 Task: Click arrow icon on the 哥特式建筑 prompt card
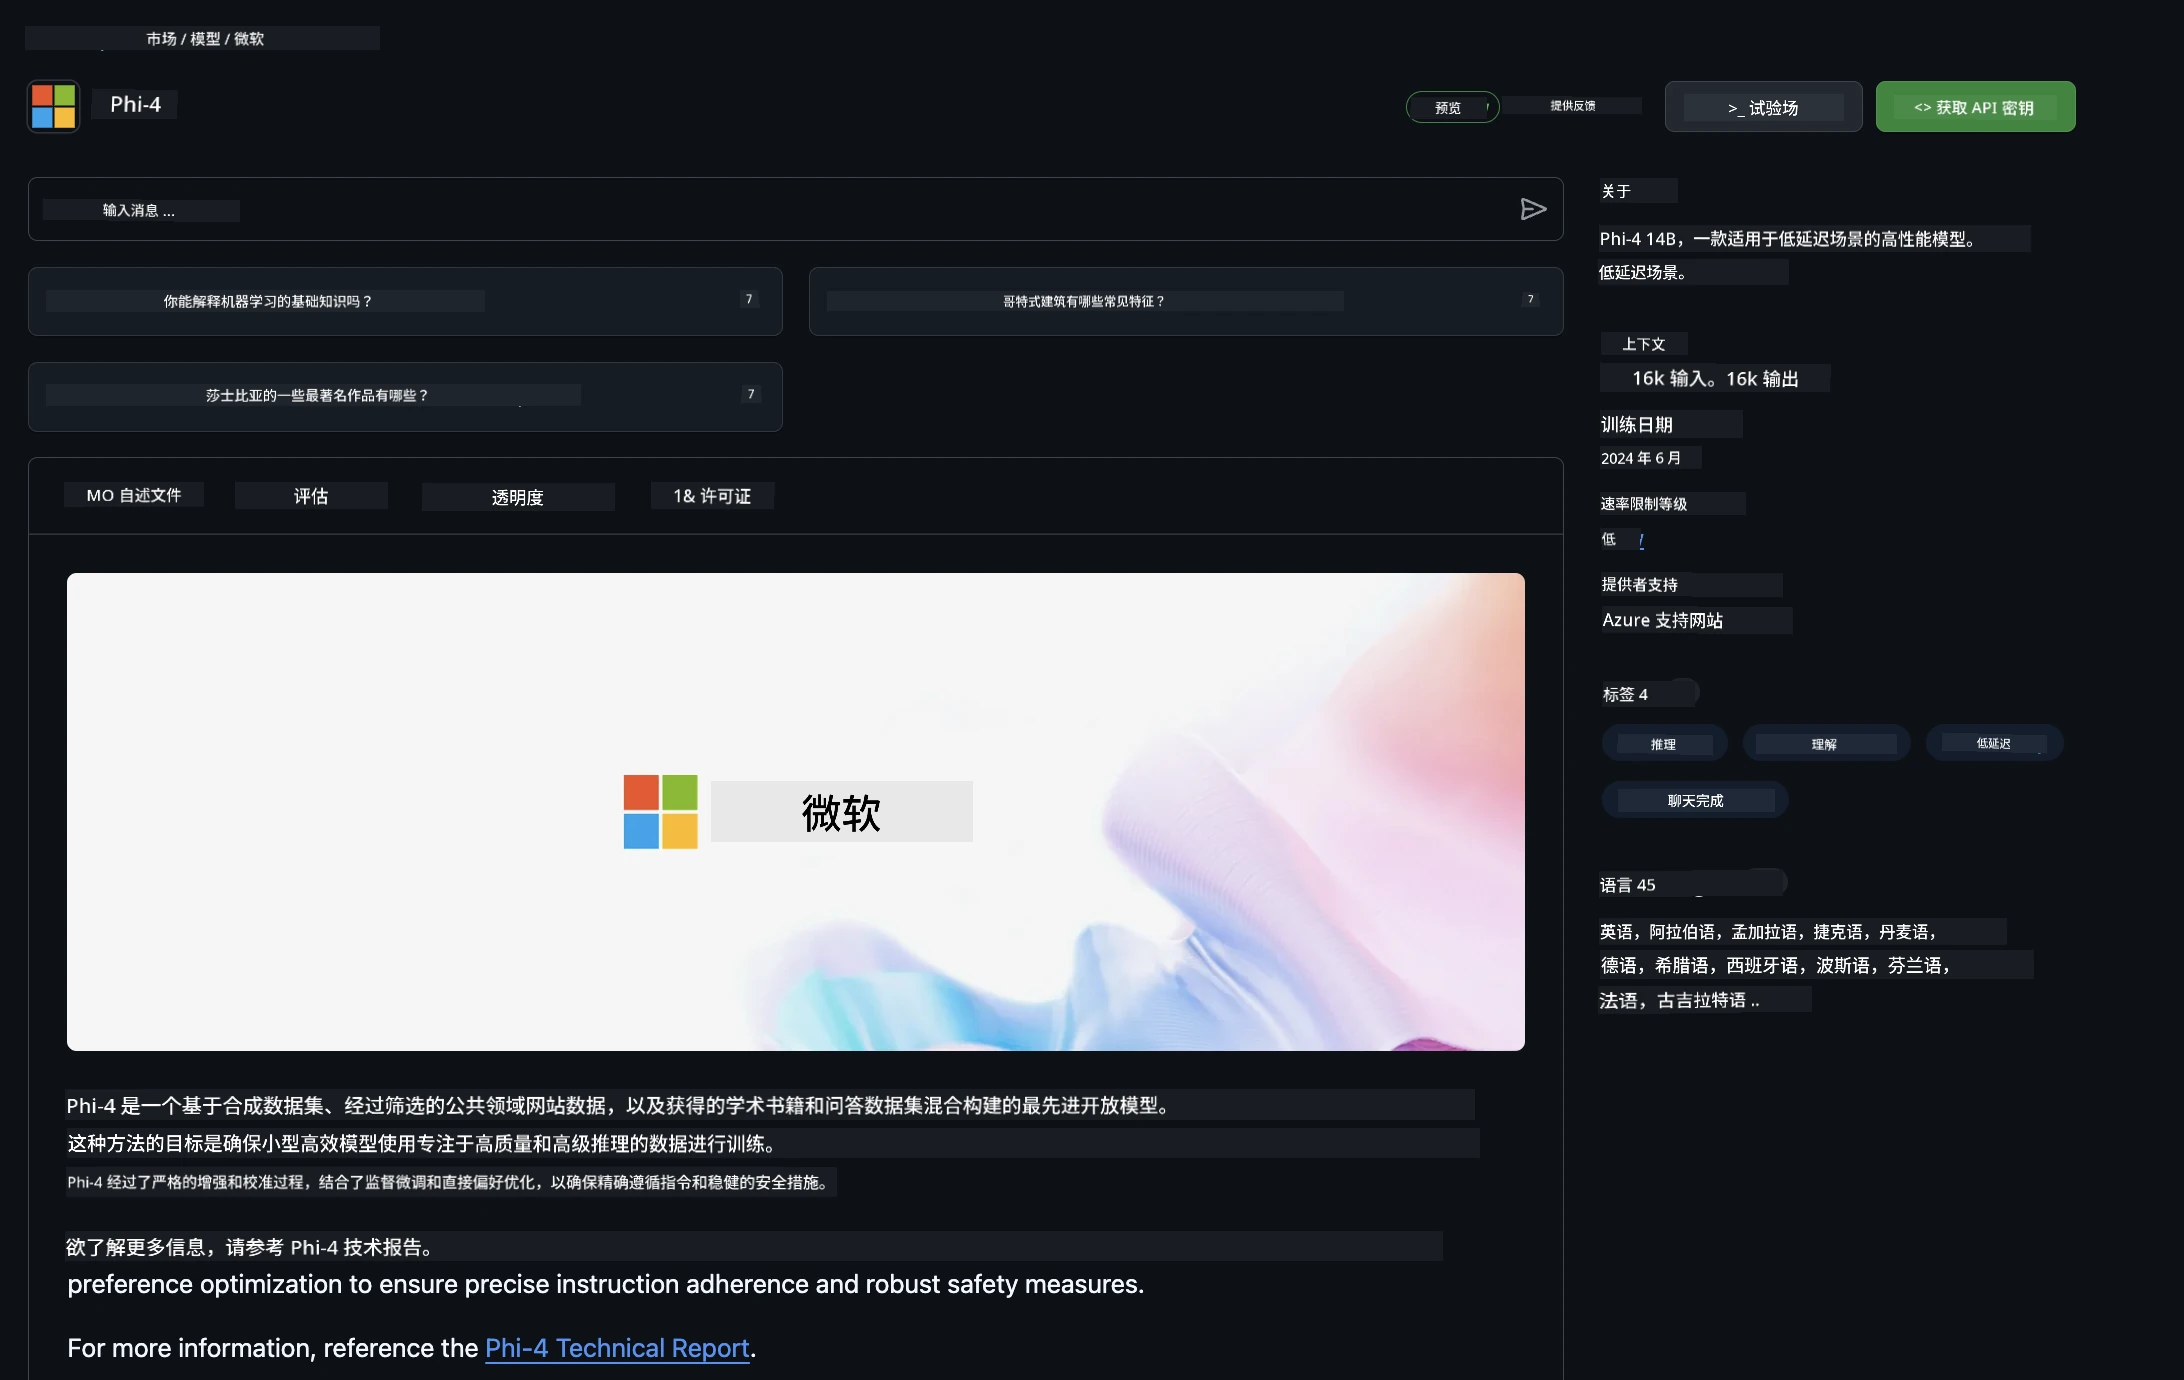[x=1530, y=299]
